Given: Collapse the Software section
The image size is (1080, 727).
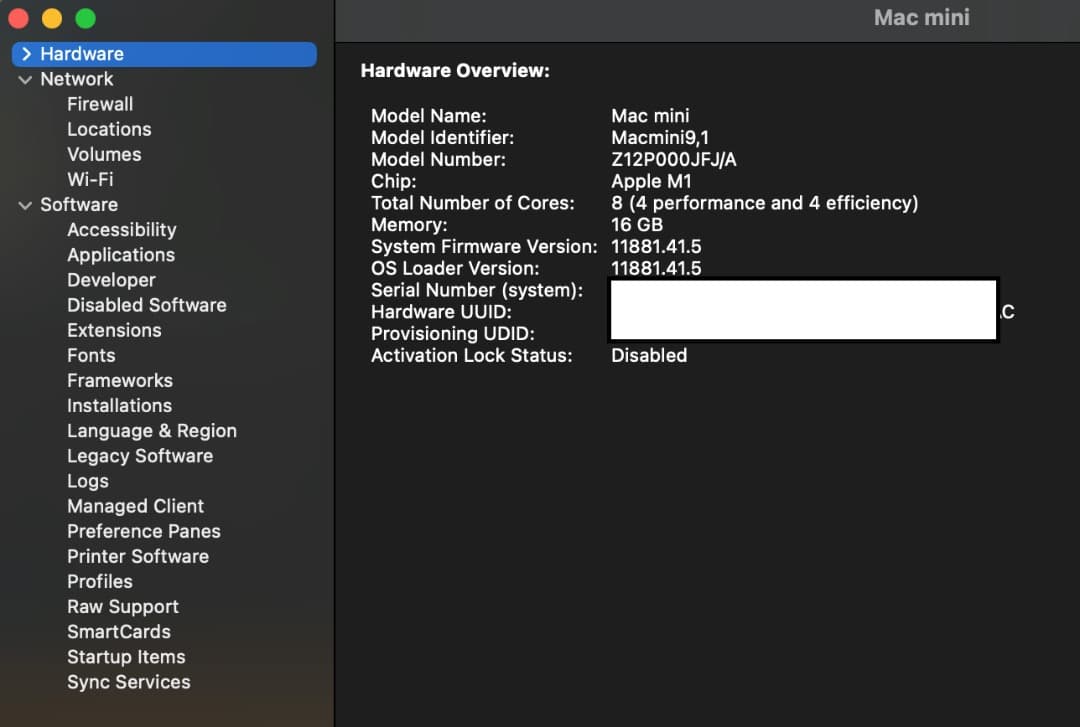Looking at the screenshot, I should pos(24,204).
